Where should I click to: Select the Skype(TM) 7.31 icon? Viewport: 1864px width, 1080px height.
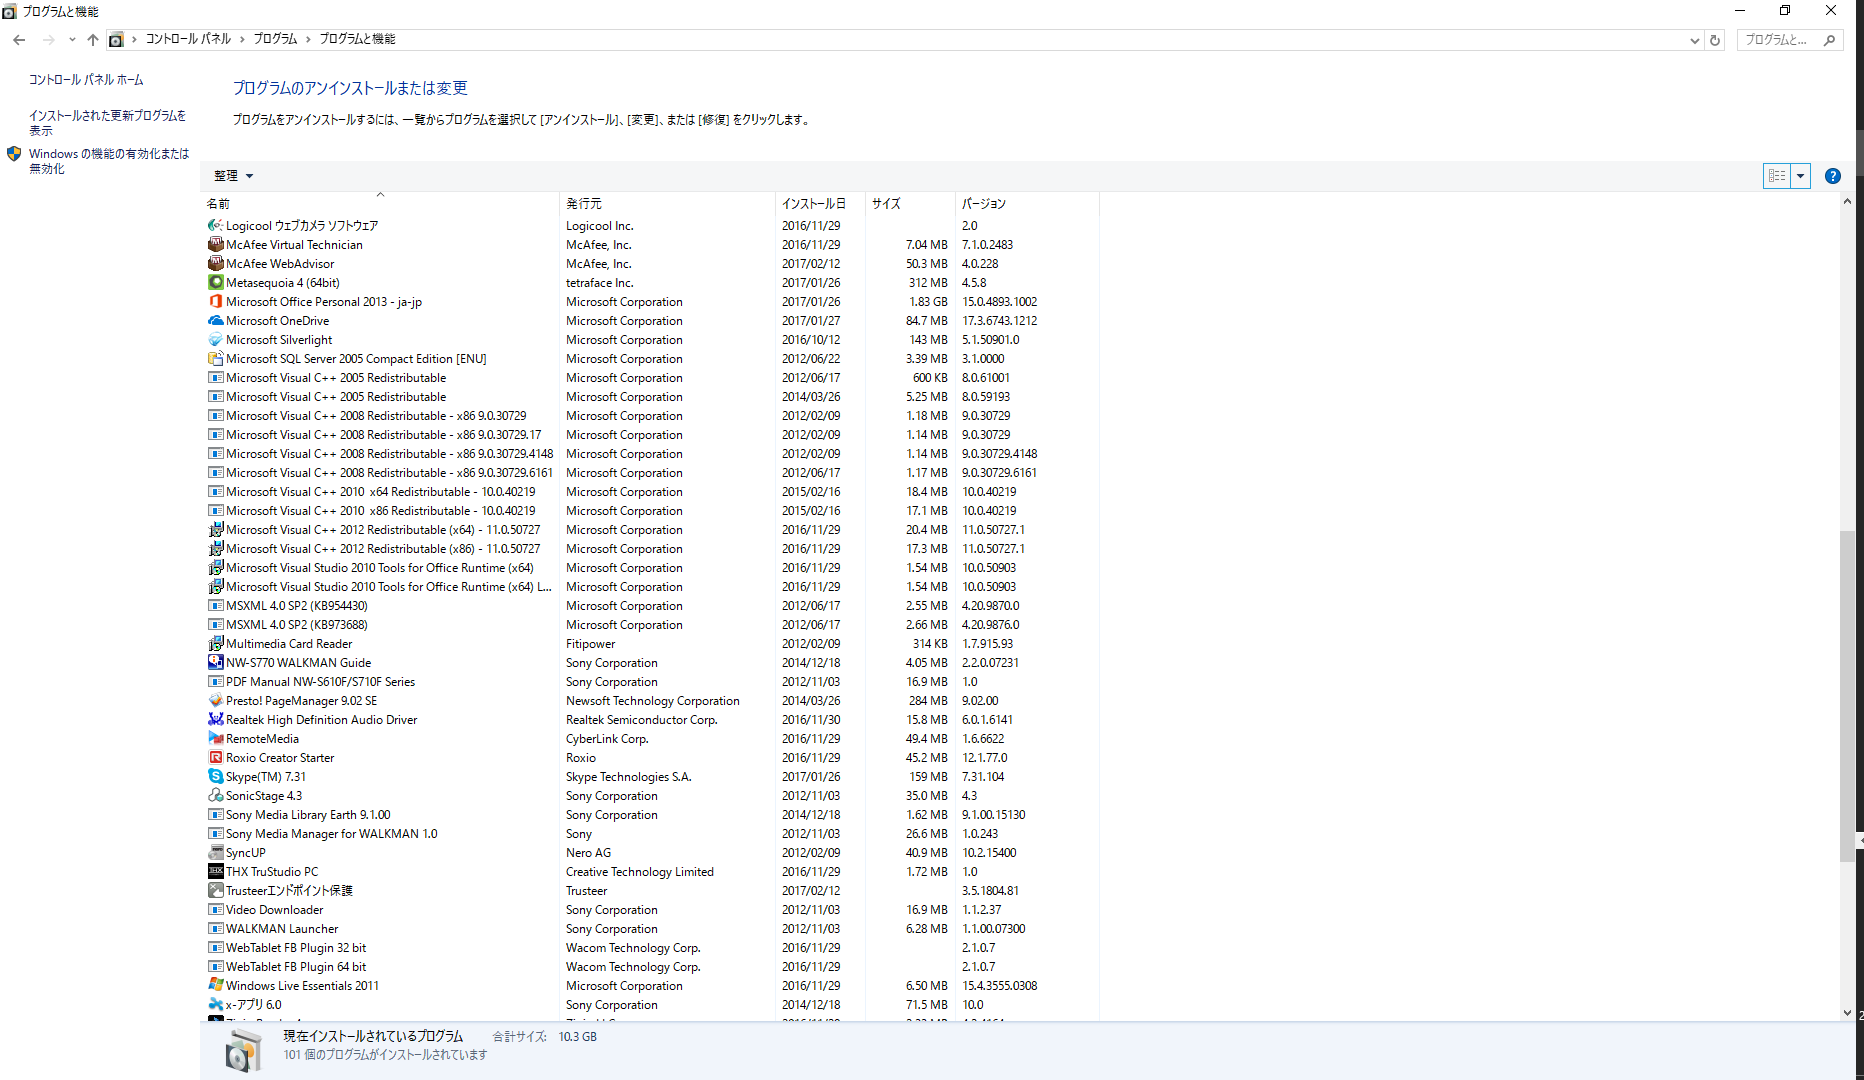[215, 777]
